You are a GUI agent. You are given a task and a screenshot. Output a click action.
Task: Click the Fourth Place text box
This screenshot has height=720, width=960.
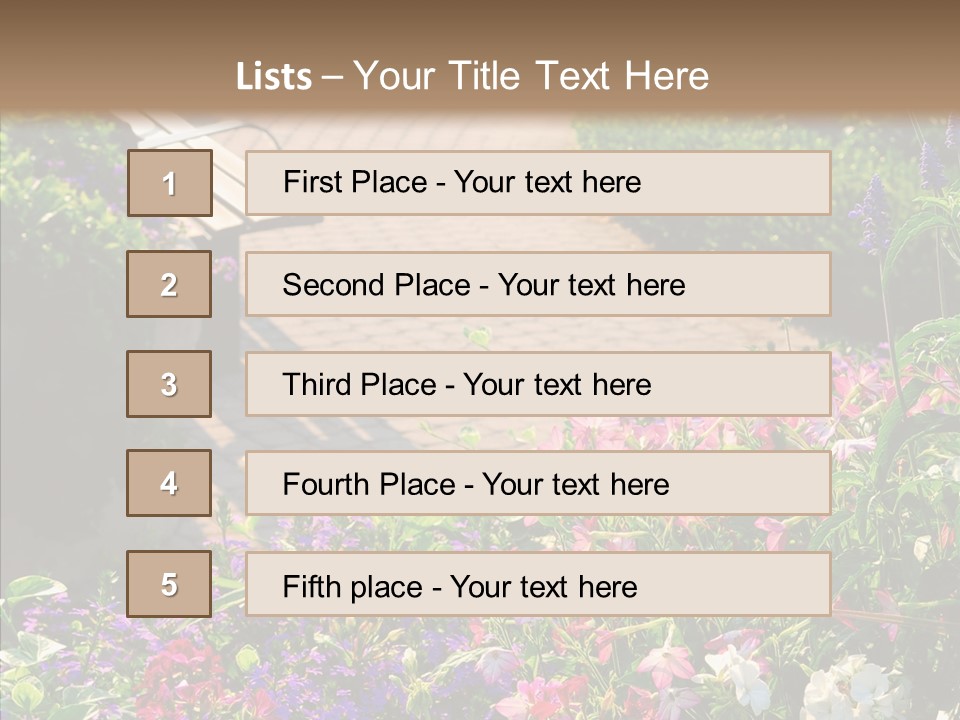point(538,484)
